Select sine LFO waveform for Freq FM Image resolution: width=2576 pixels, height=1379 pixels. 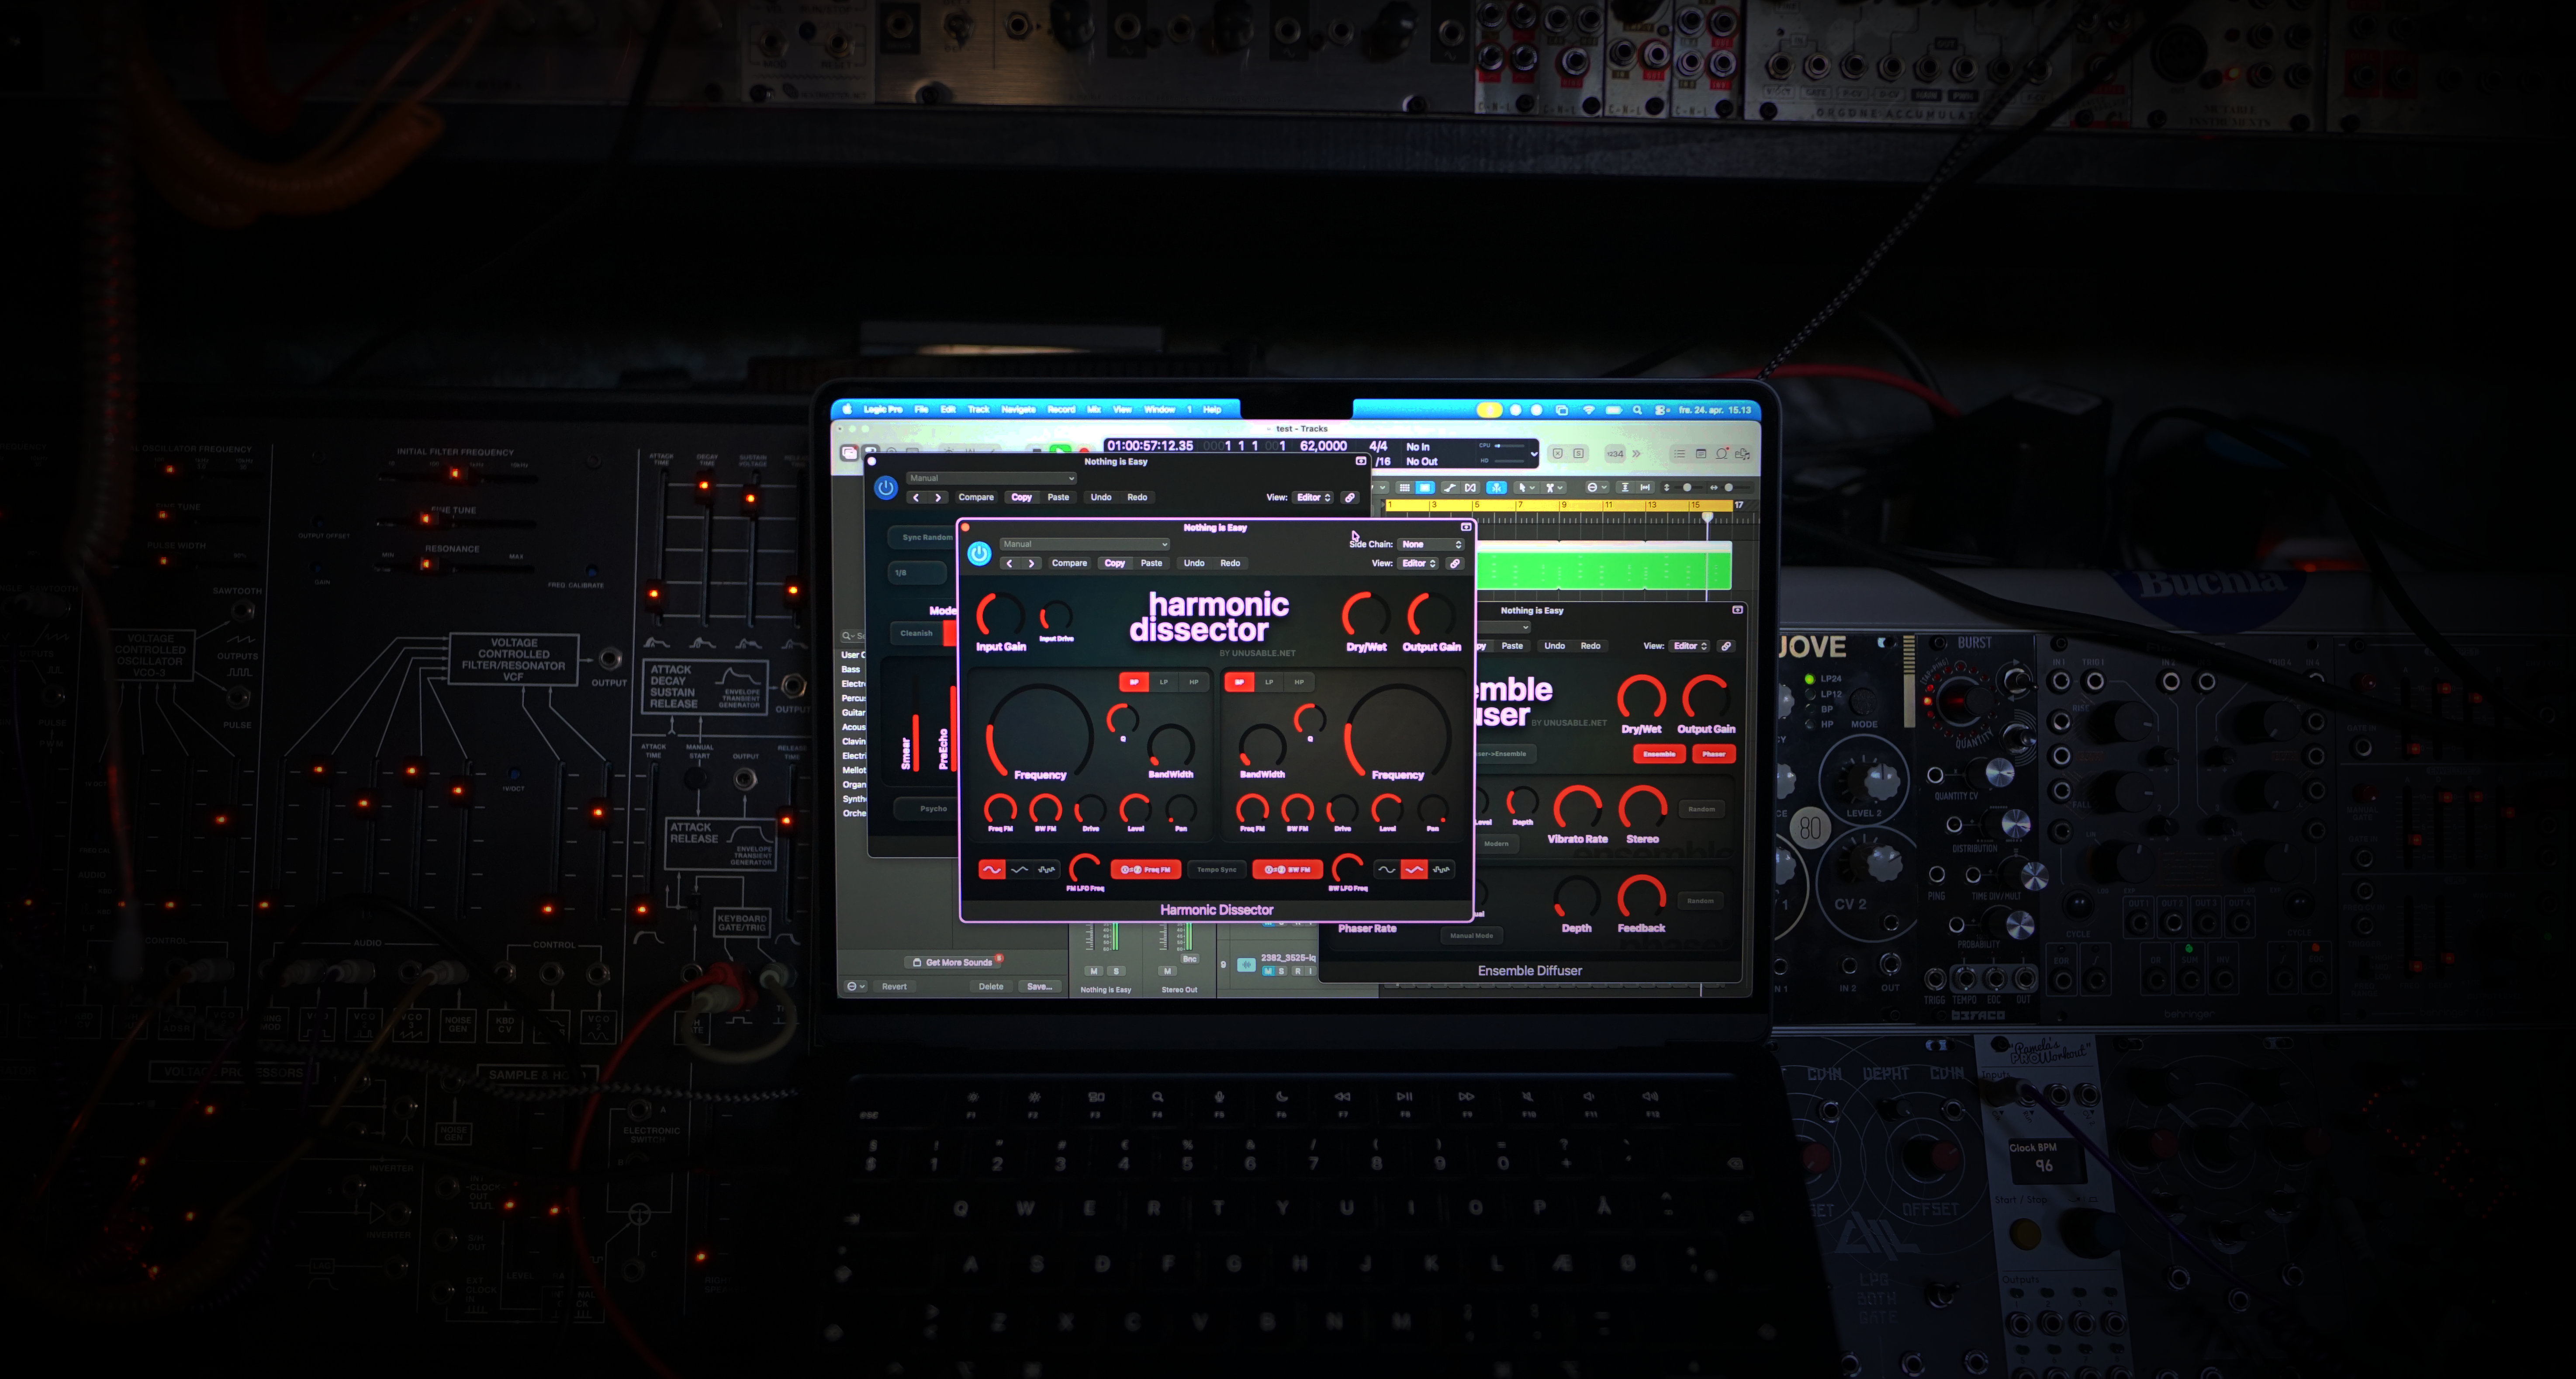point(991,870)
